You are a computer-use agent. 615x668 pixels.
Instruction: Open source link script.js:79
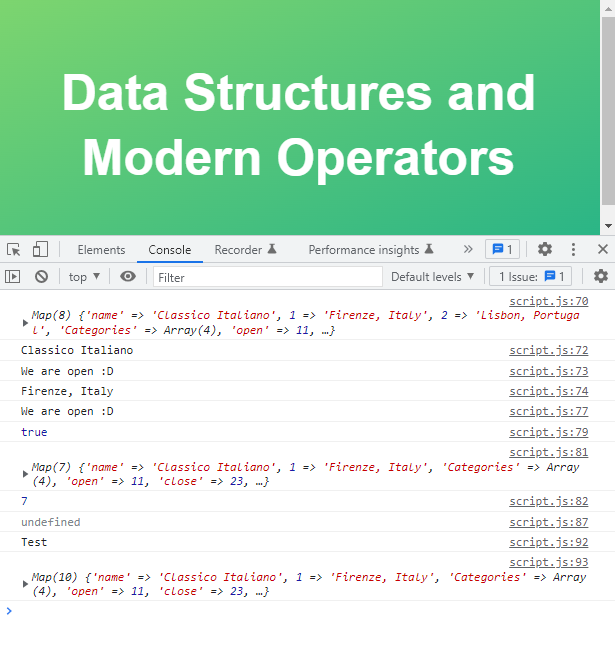tap(549, 432)
